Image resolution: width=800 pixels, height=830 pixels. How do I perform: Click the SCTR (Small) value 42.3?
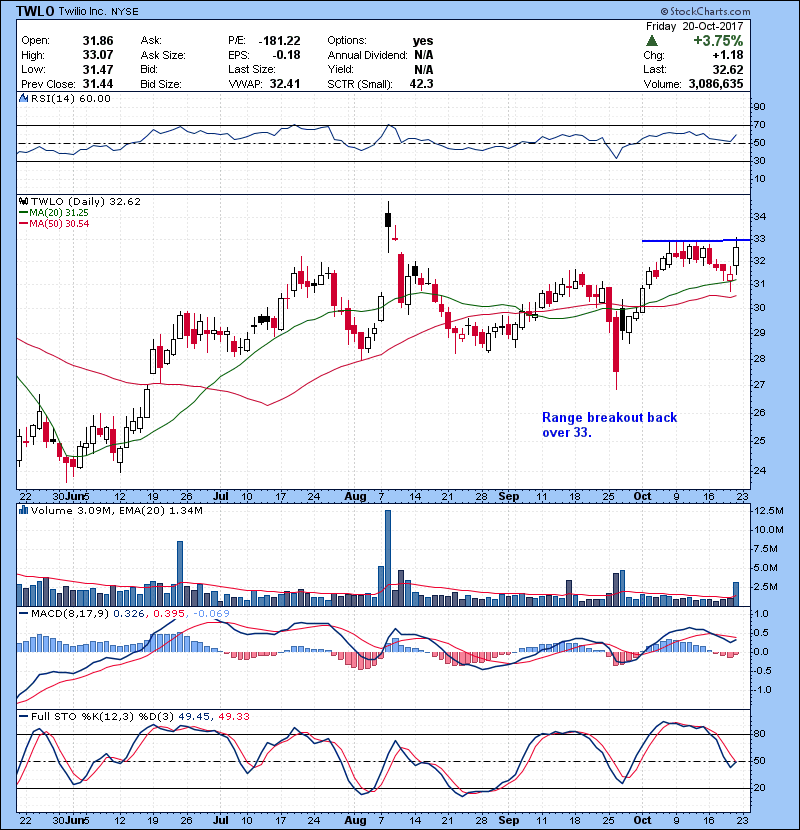[x=421, y=84]
